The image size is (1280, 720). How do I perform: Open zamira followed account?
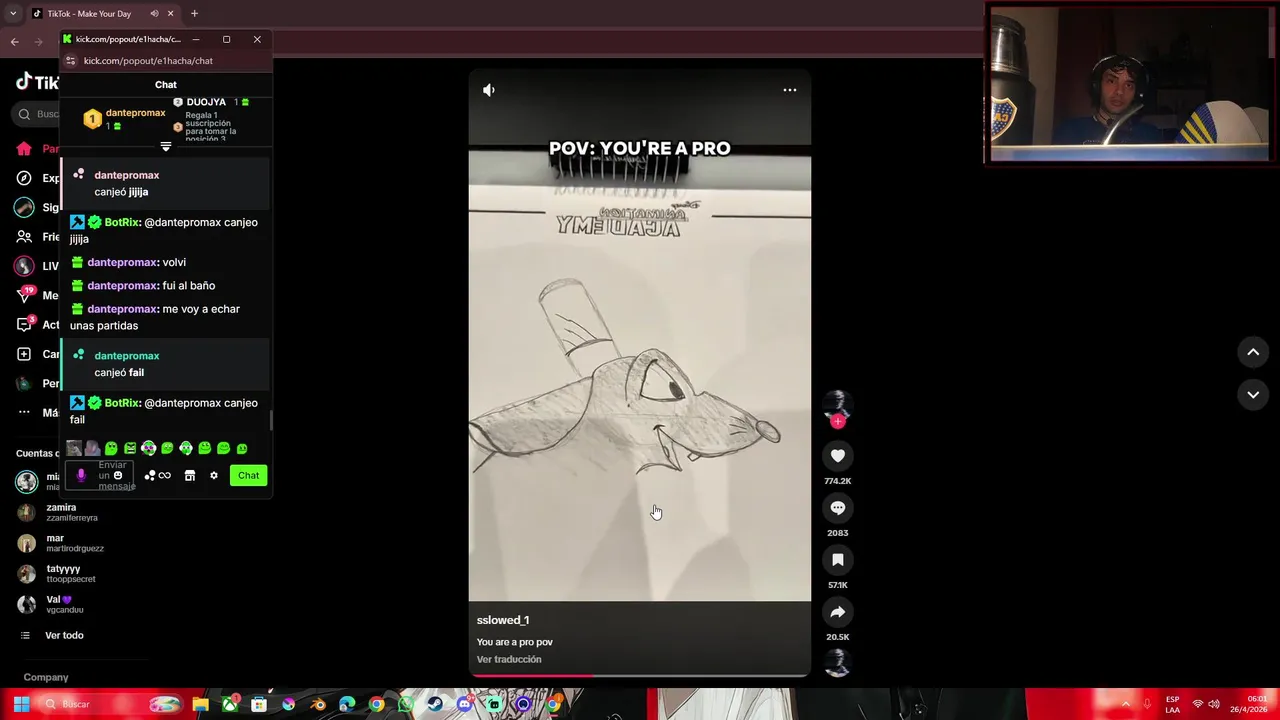click(x=60, y=512)
